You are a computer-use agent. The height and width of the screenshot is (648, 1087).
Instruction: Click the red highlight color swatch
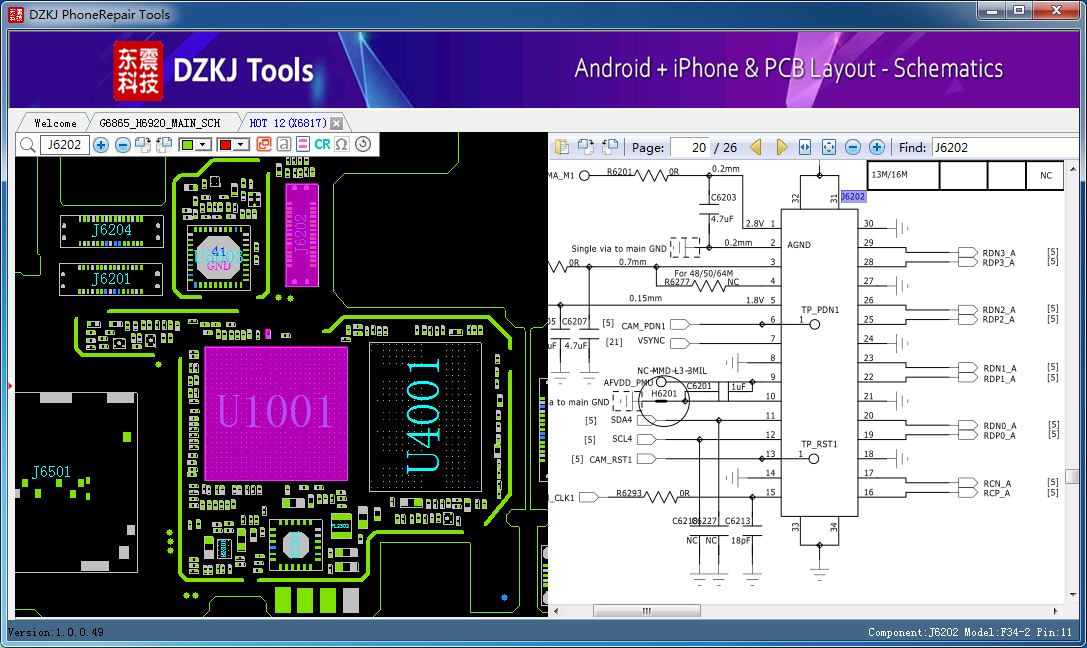click(225, 144)
